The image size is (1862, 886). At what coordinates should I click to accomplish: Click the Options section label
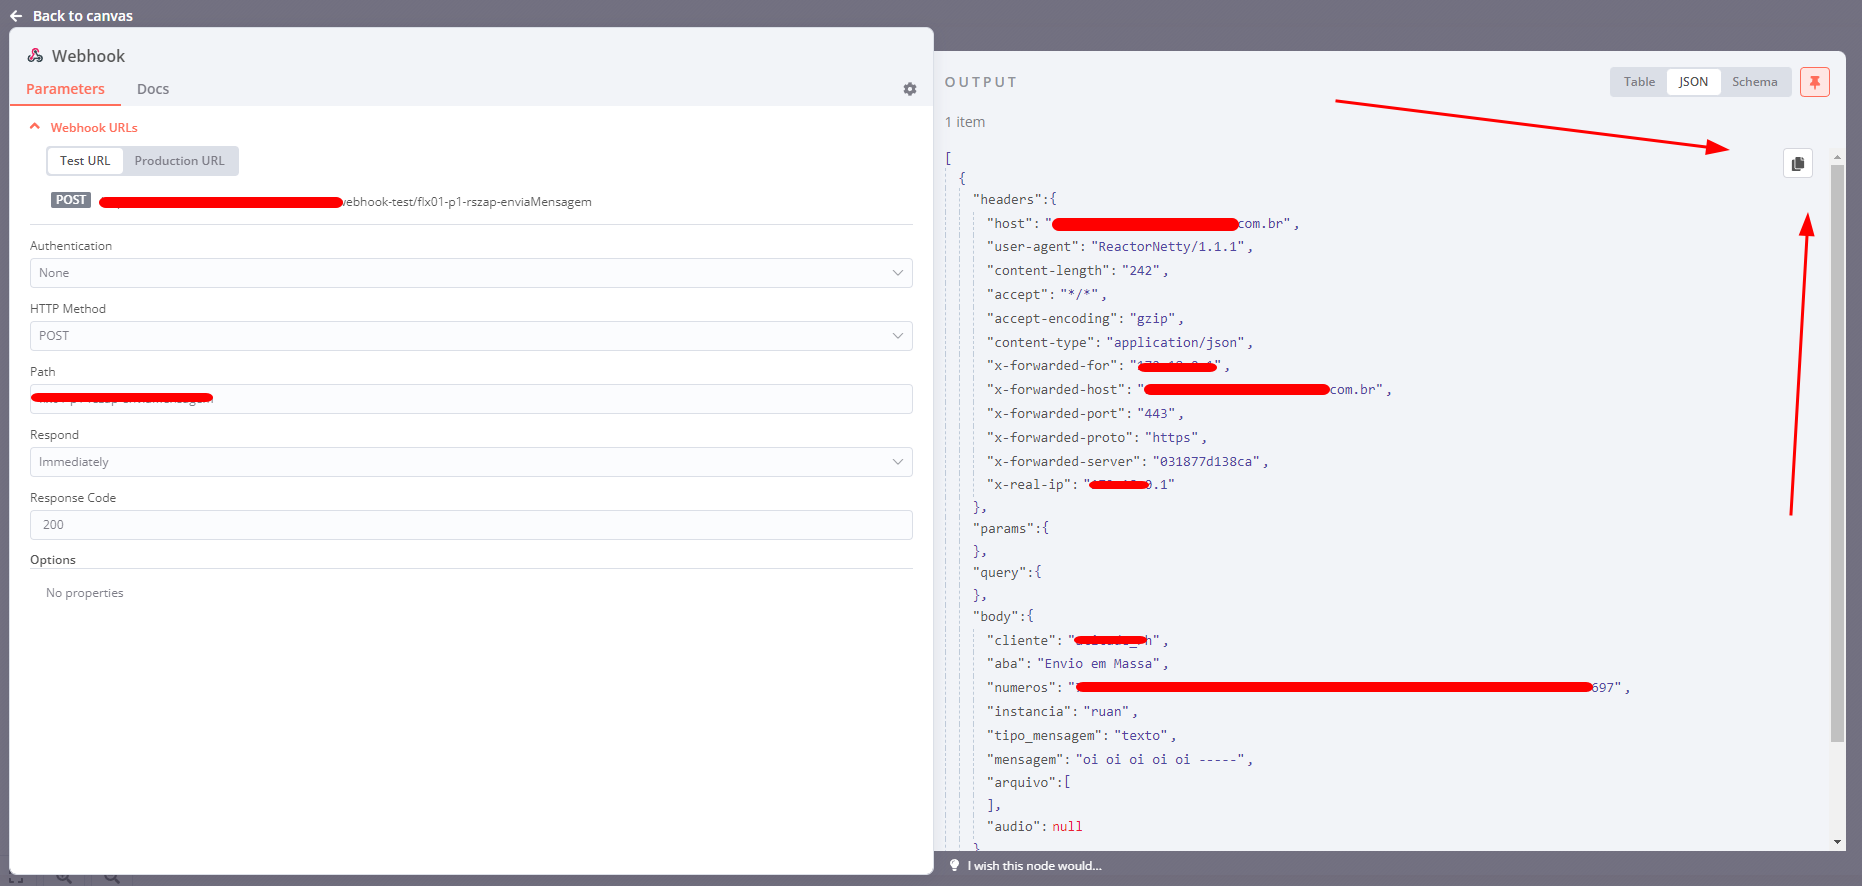[53, 560]
